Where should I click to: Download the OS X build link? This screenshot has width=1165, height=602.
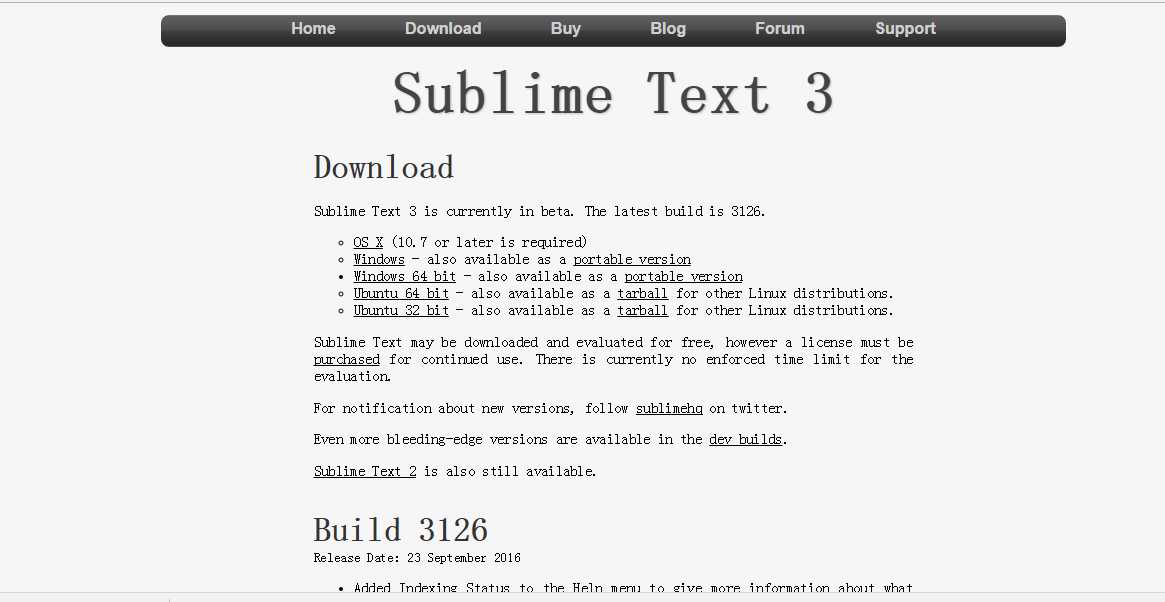coord(368,242)
